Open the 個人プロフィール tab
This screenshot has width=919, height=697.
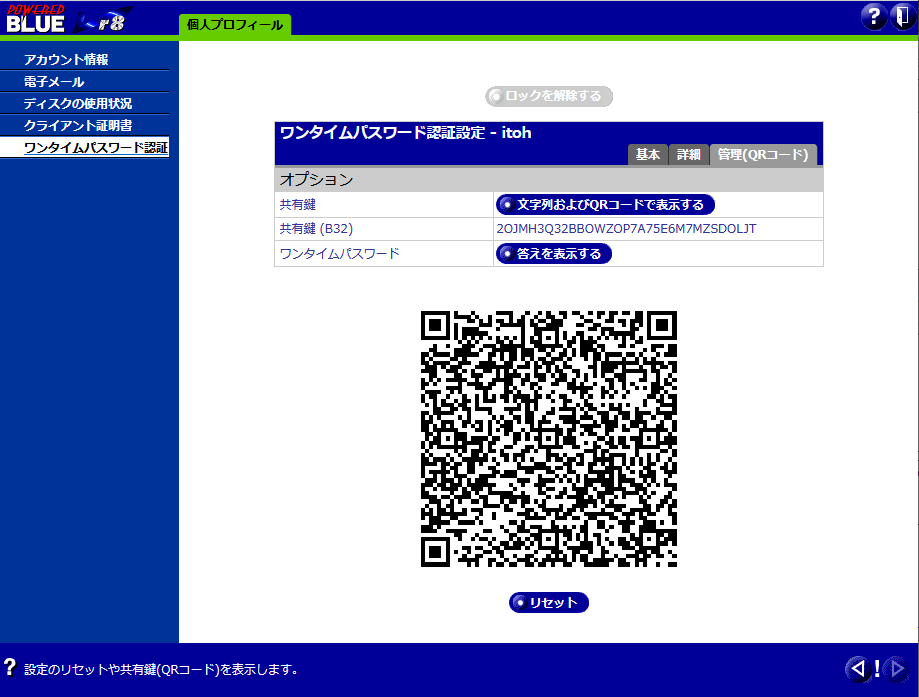pos(234,25)
